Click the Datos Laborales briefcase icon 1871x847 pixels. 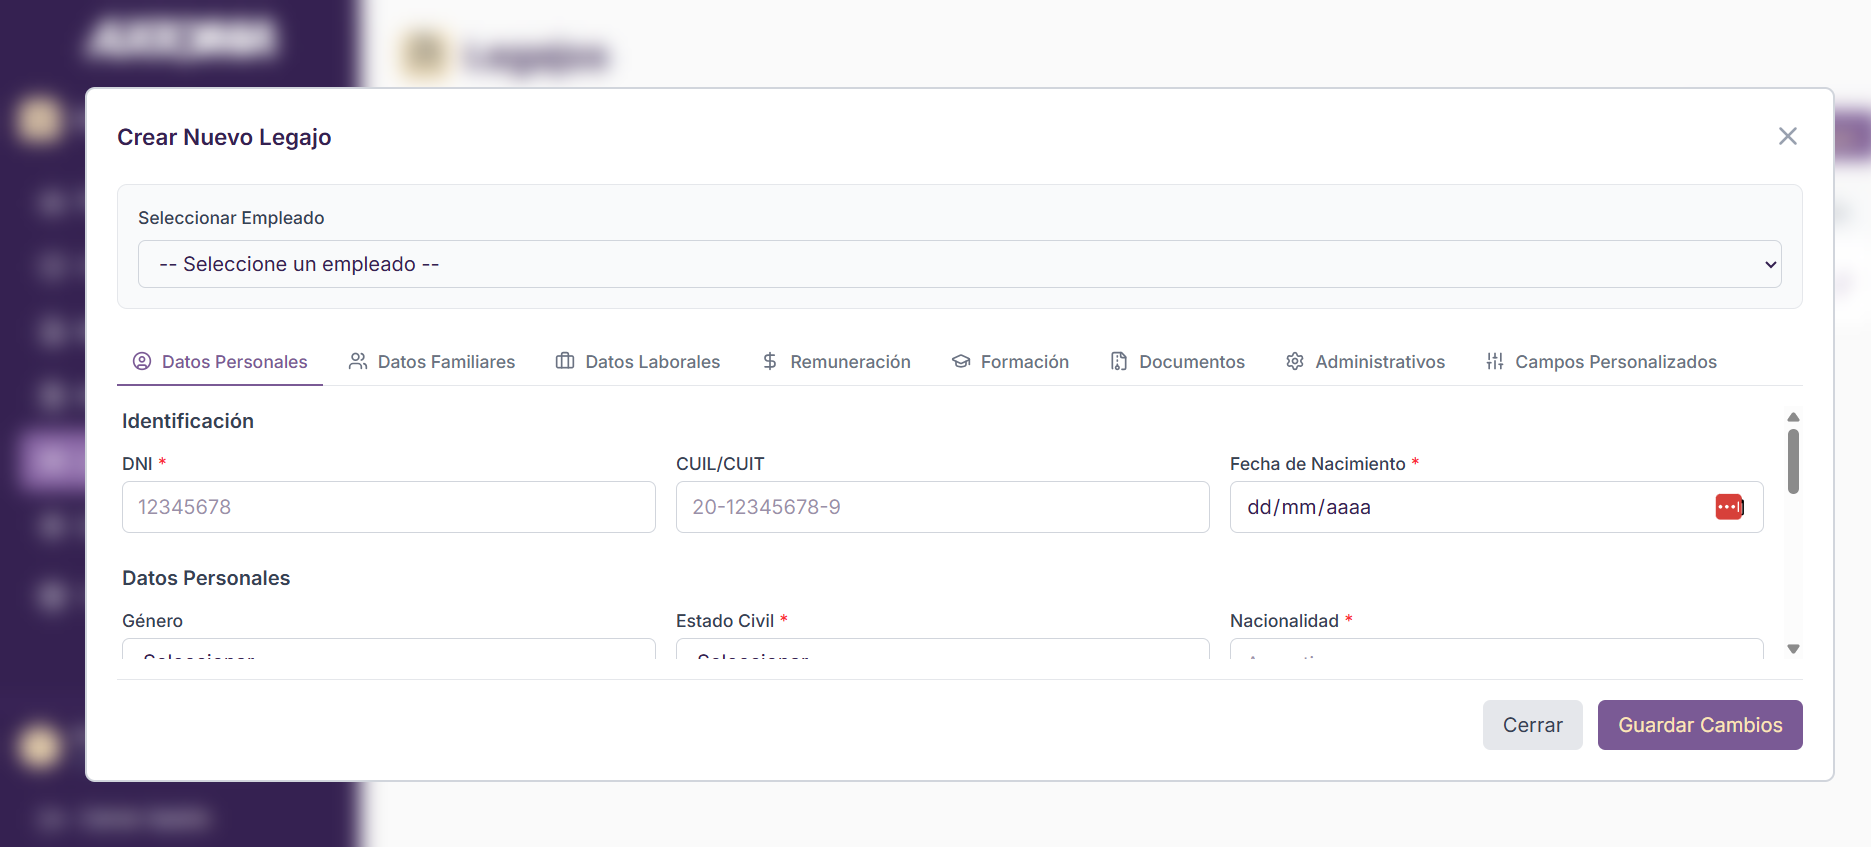[565, 361]
